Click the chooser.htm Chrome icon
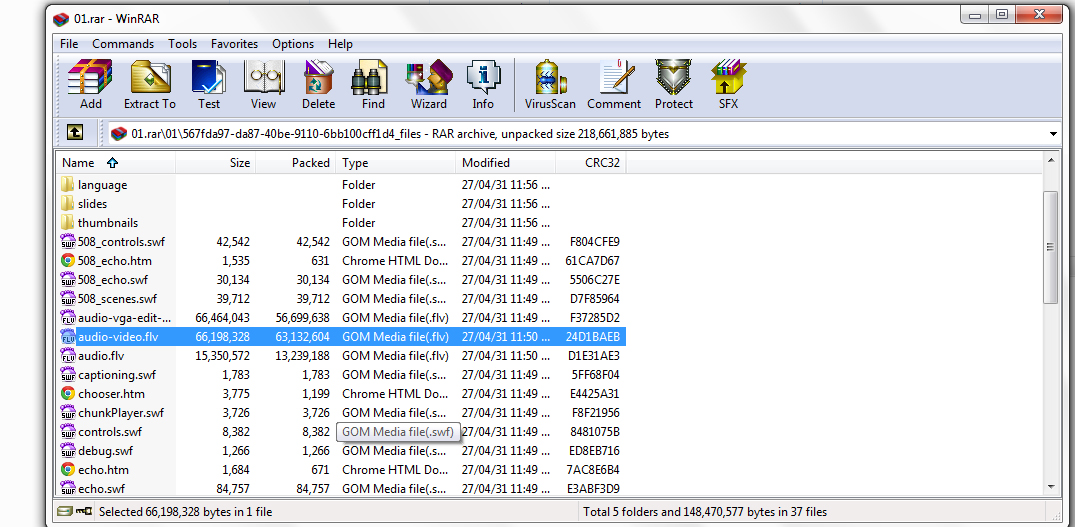The height and width of the screenshot is (527, 1075). tap(67, 393)
